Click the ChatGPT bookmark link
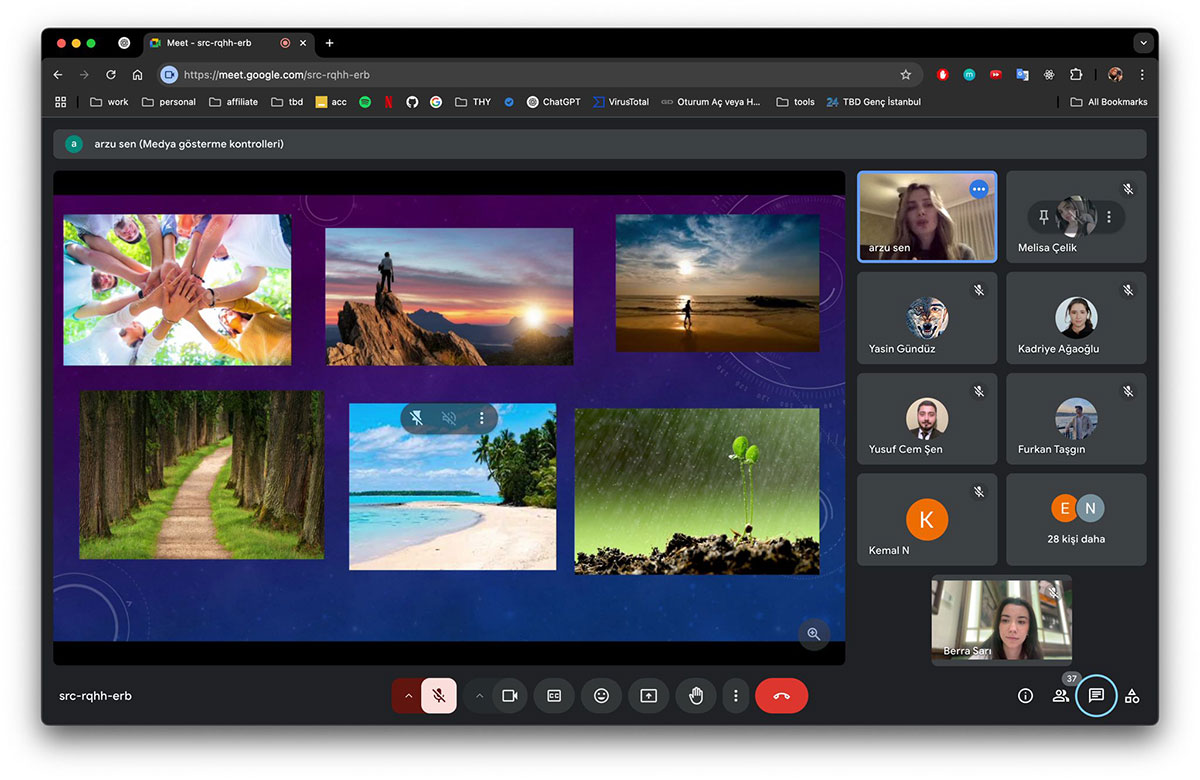This screenshot has height=780, width=1200. pyautogui.click(x=553, y=102)
